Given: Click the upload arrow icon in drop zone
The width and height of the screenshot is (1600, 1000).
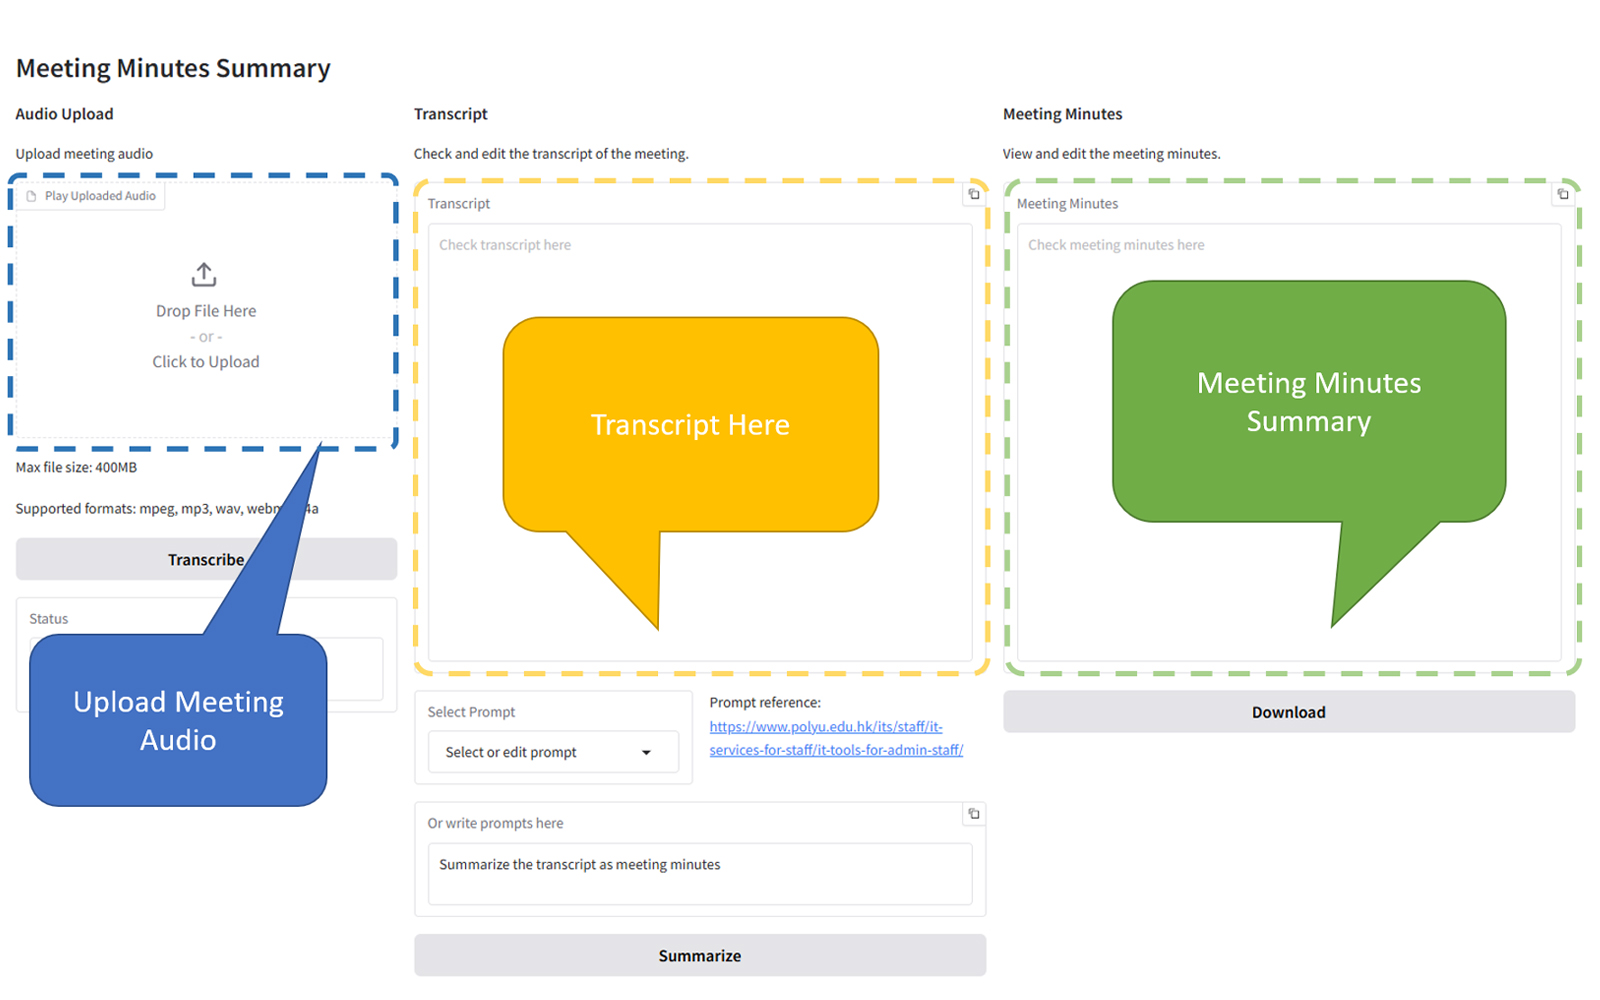Looking at the screenshot, I should click(x=204, y=274).
